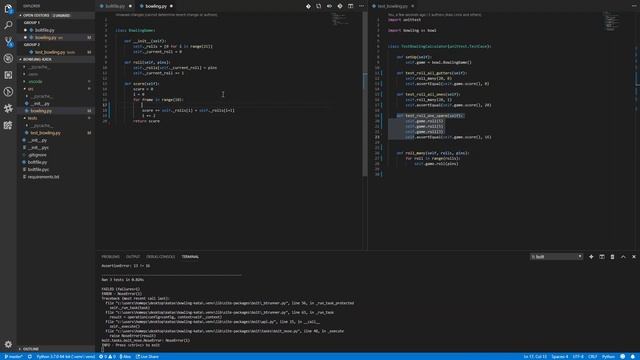Close the test_bowling.py editor tab
The height and width of the screenshot is (360, 640).
click(413, 6)
